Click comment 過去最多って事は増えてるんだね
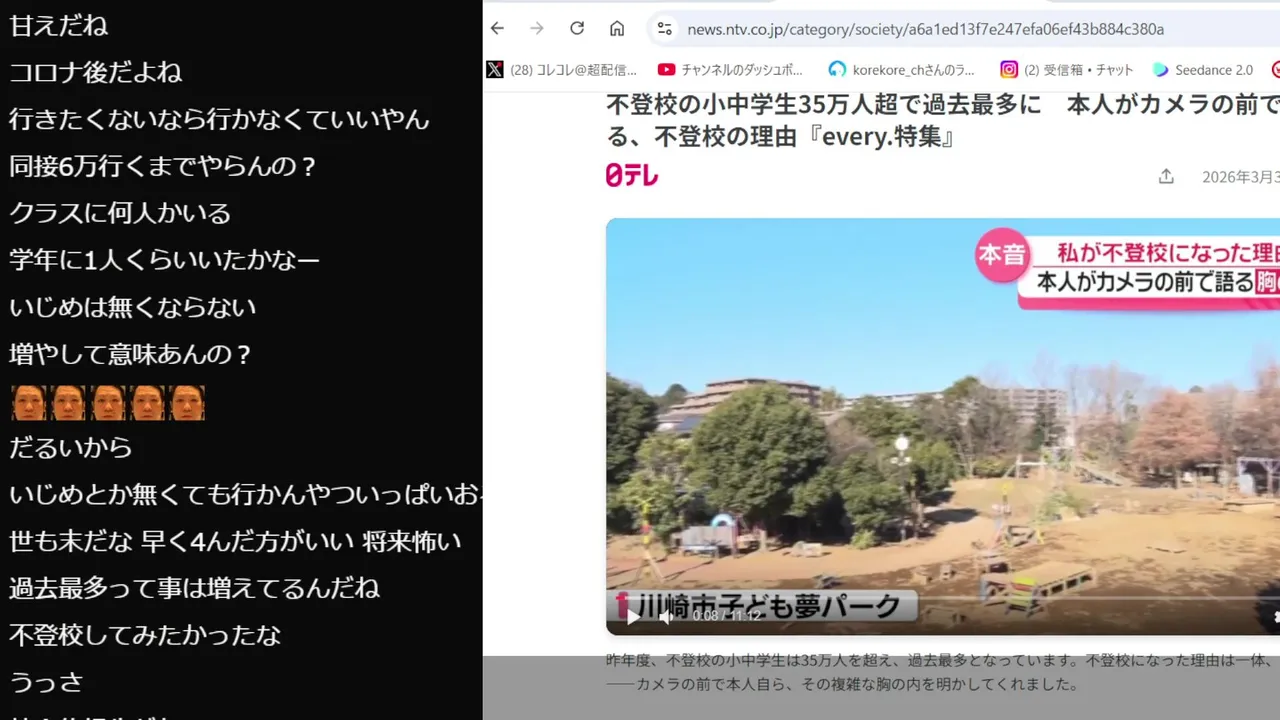Viewport: 1280px width, 720px height. [194, 588]
